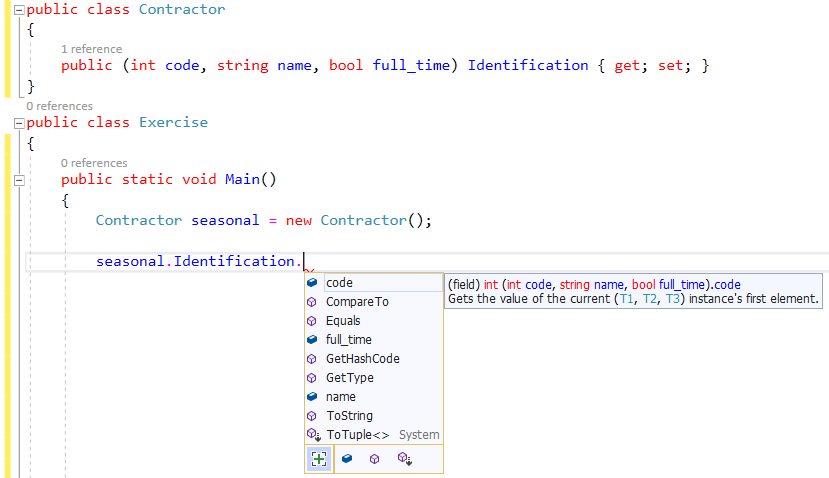Click 'set;' accessor in Identification property
829x478 pixels.
(674, 66)
